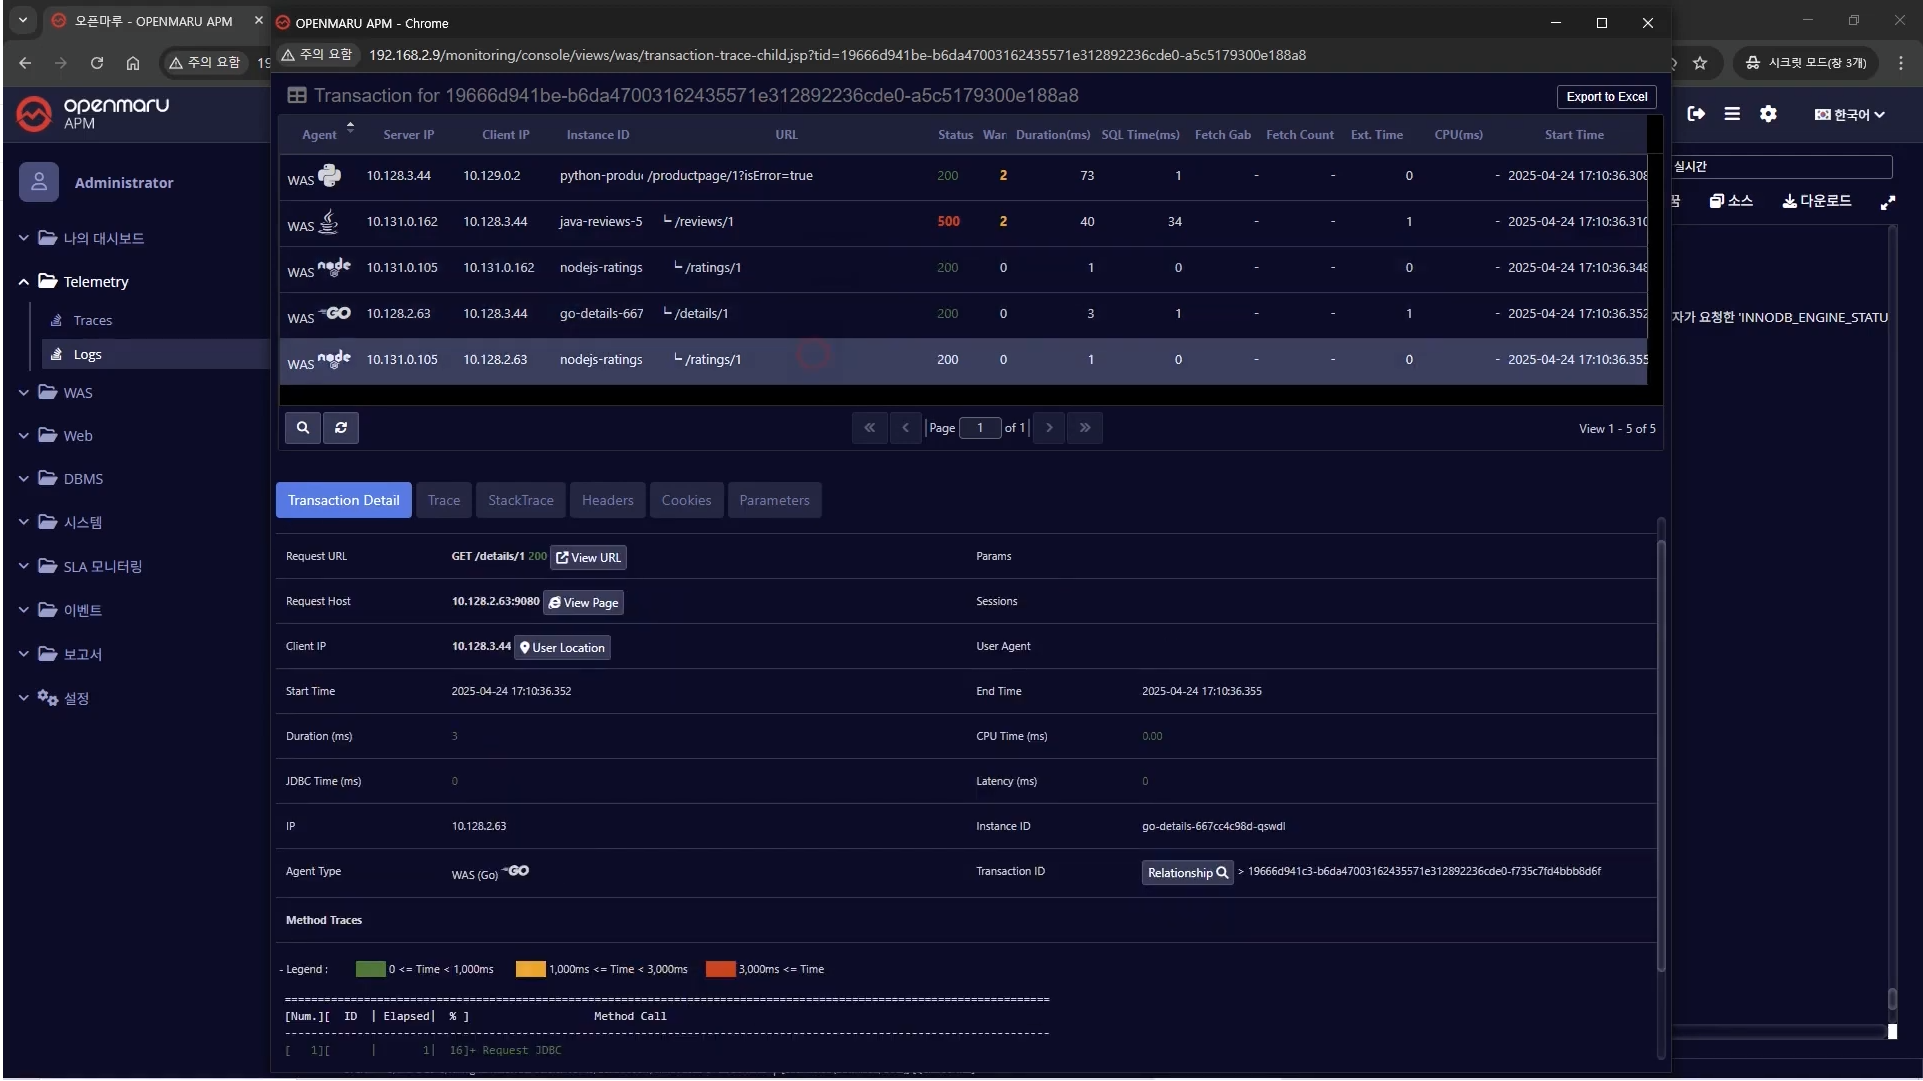Click the expand fullscreen arrows icon

point(1887,203)
